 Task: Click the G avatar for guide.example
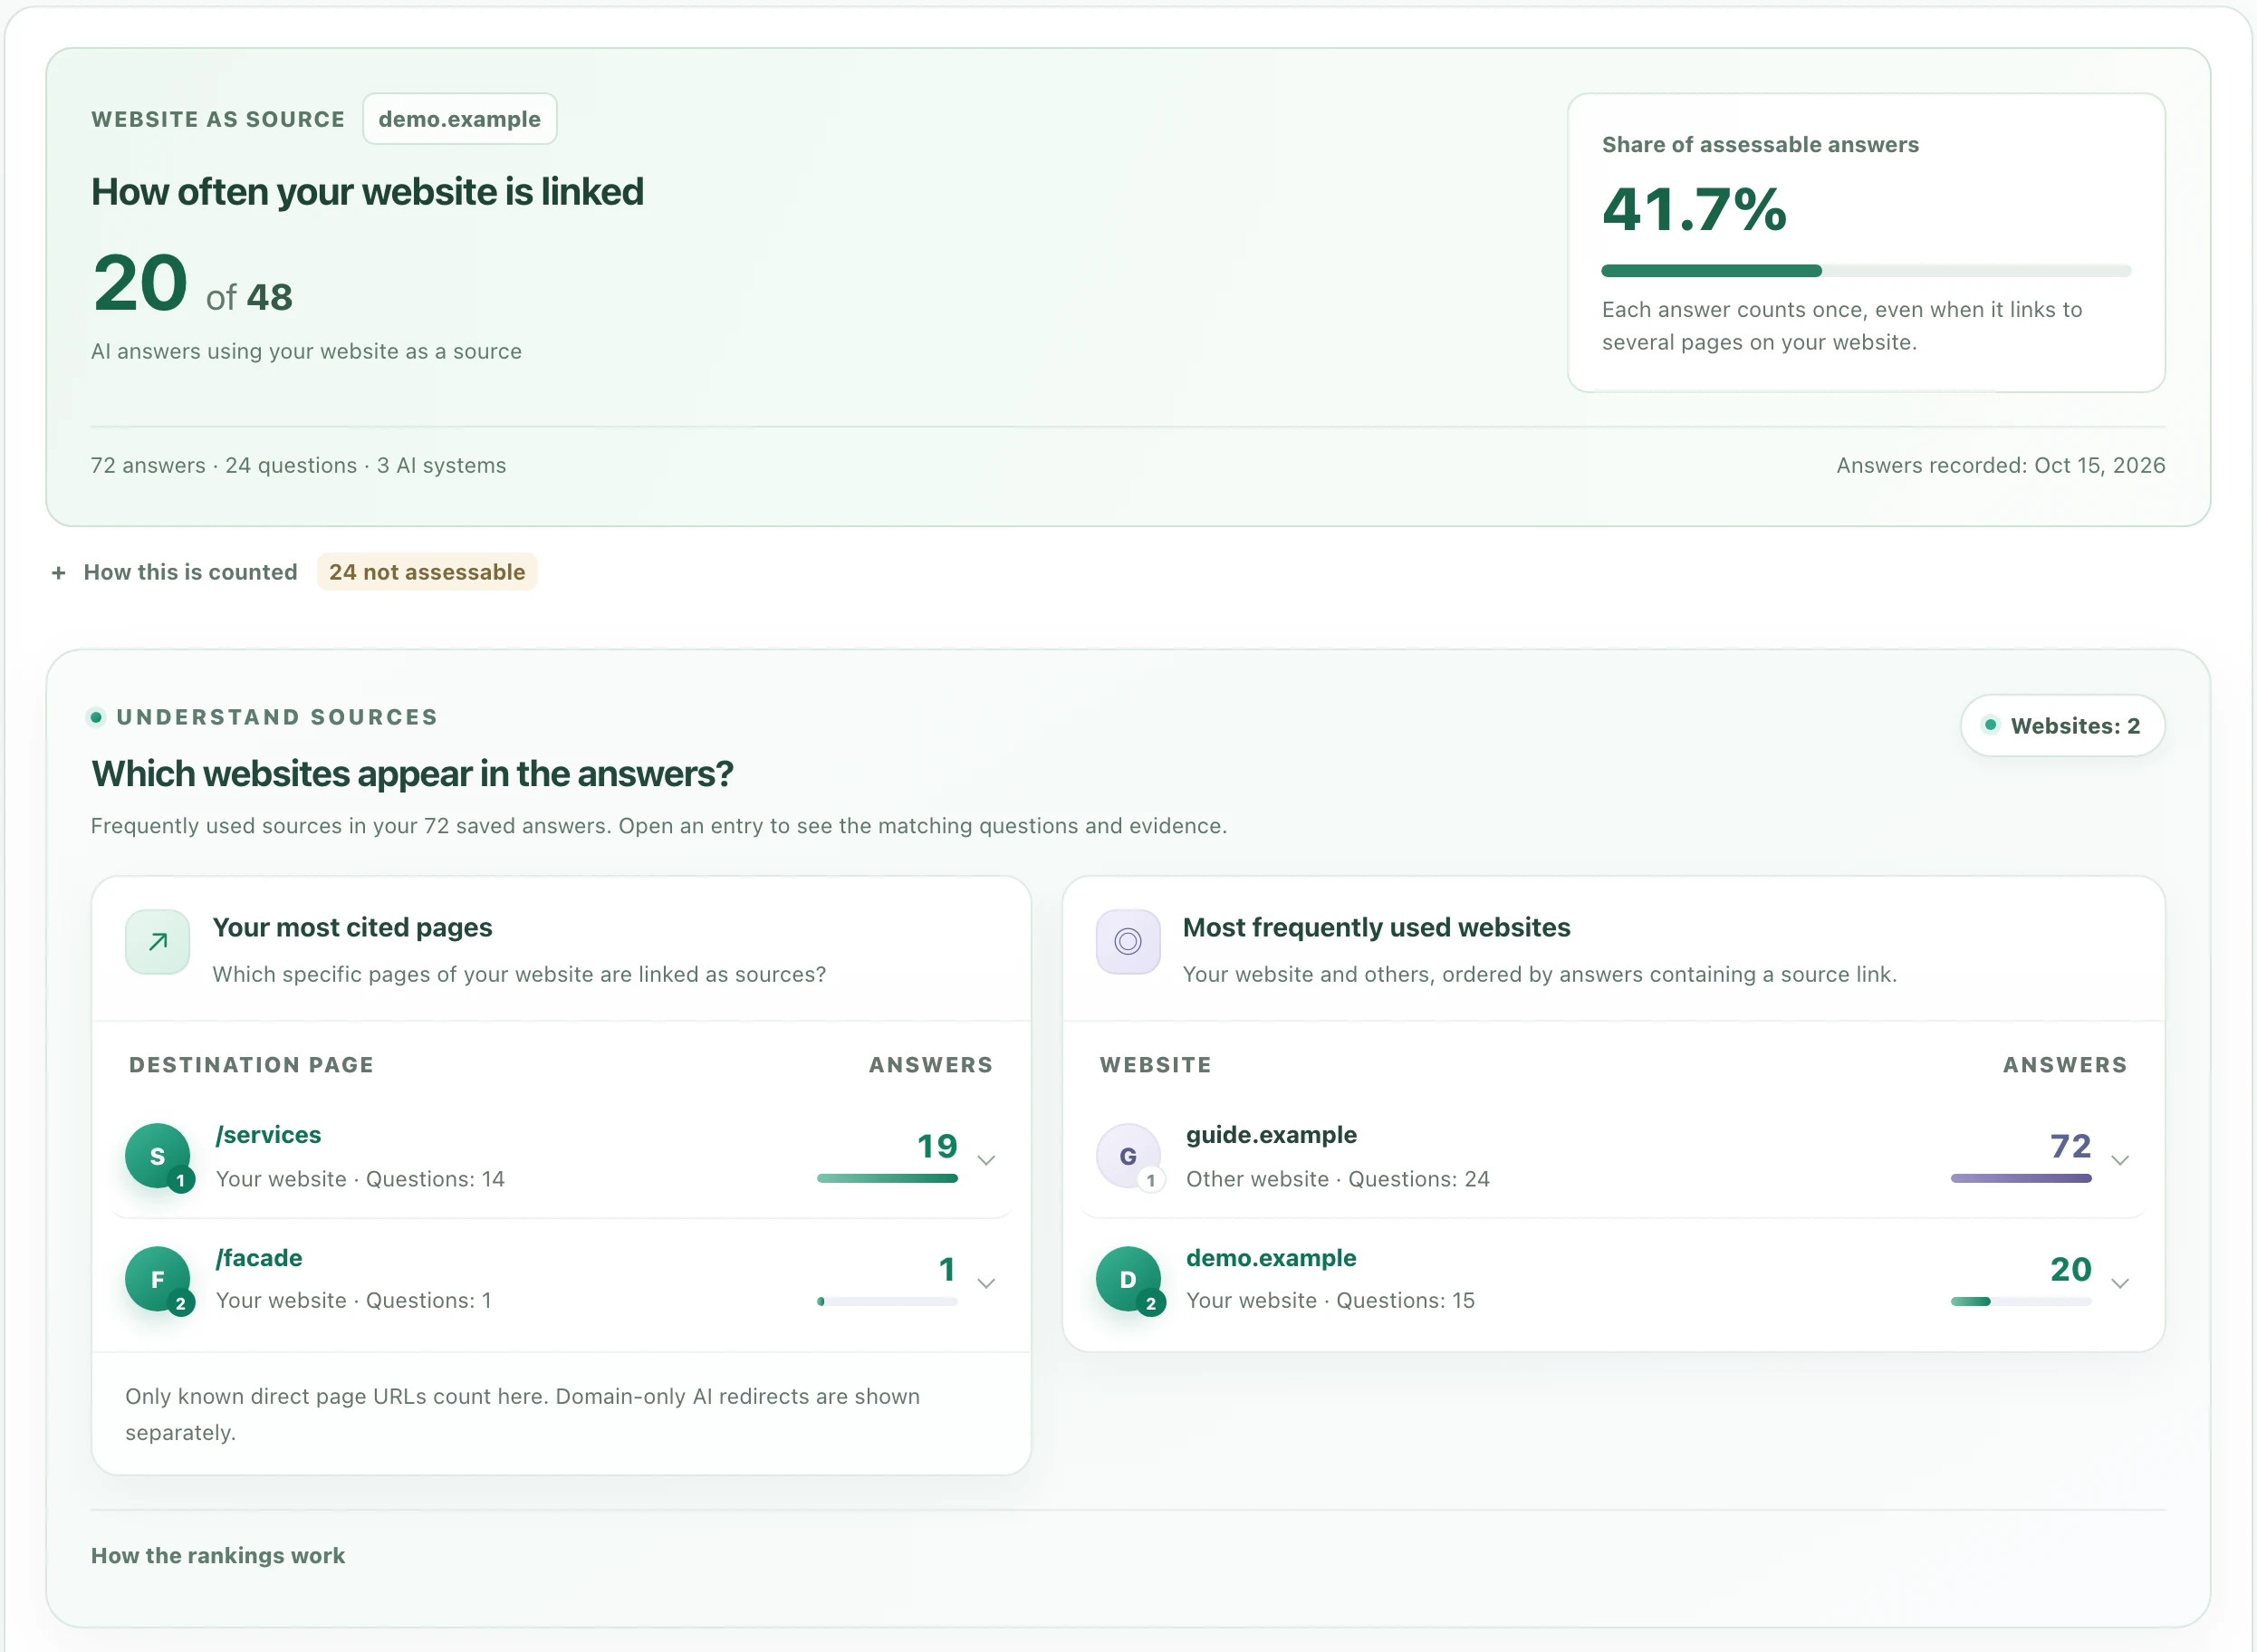point(1128,1156)
